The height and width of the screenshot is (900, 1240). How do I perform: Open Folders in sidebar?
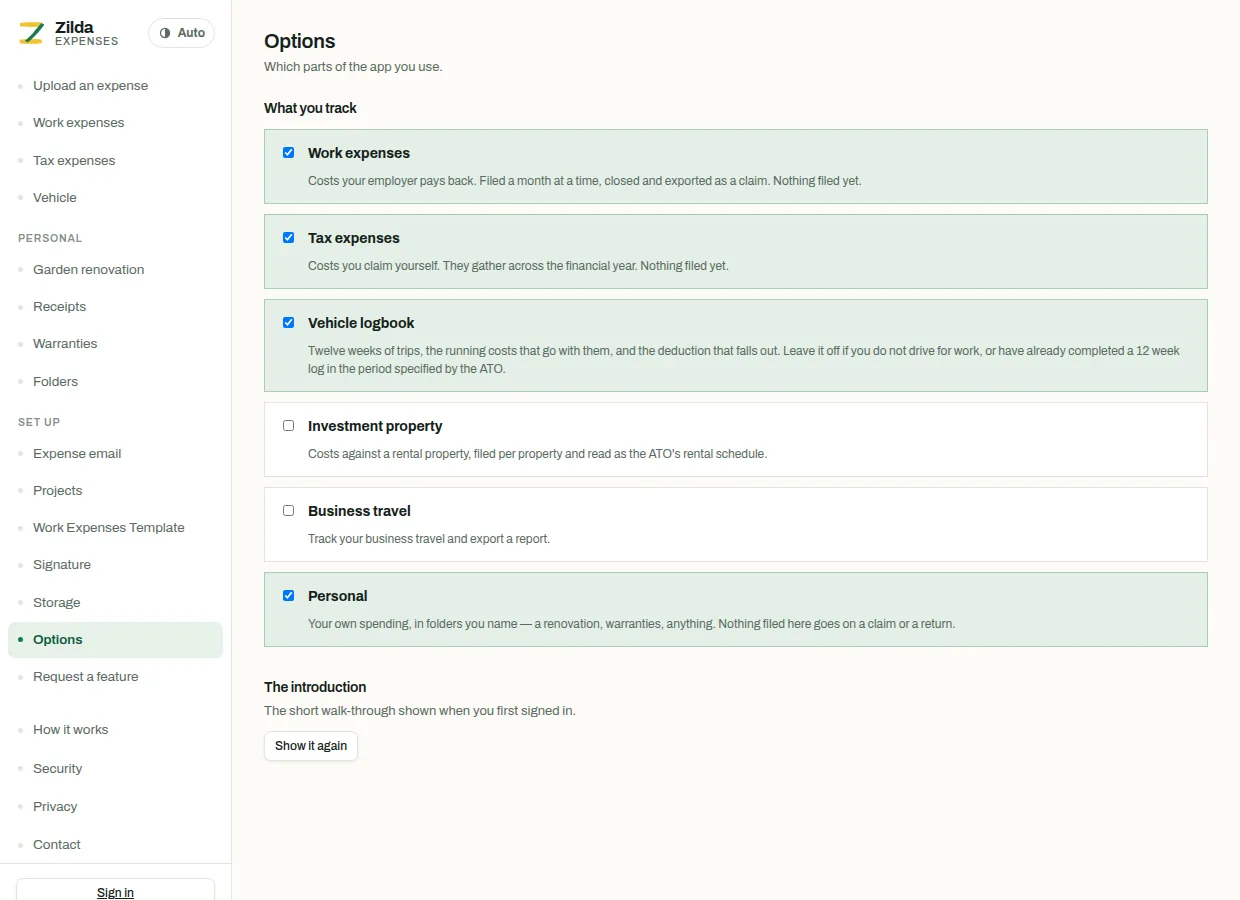click(115, 382)
